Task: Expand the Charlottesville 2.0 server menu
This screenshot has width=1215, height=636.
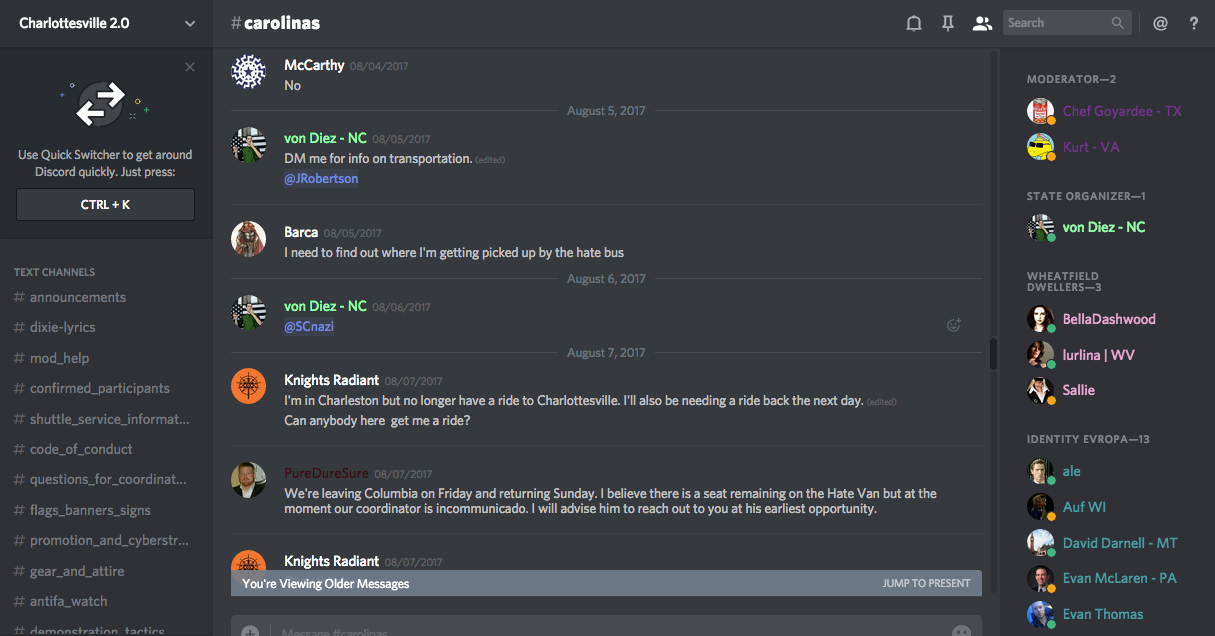Action: click(x=190, y=23)
